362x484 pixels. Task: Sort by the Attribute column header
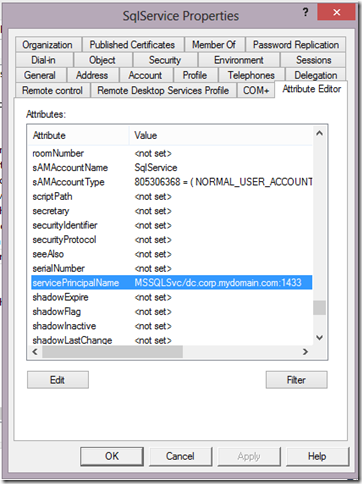click(79, 135)
